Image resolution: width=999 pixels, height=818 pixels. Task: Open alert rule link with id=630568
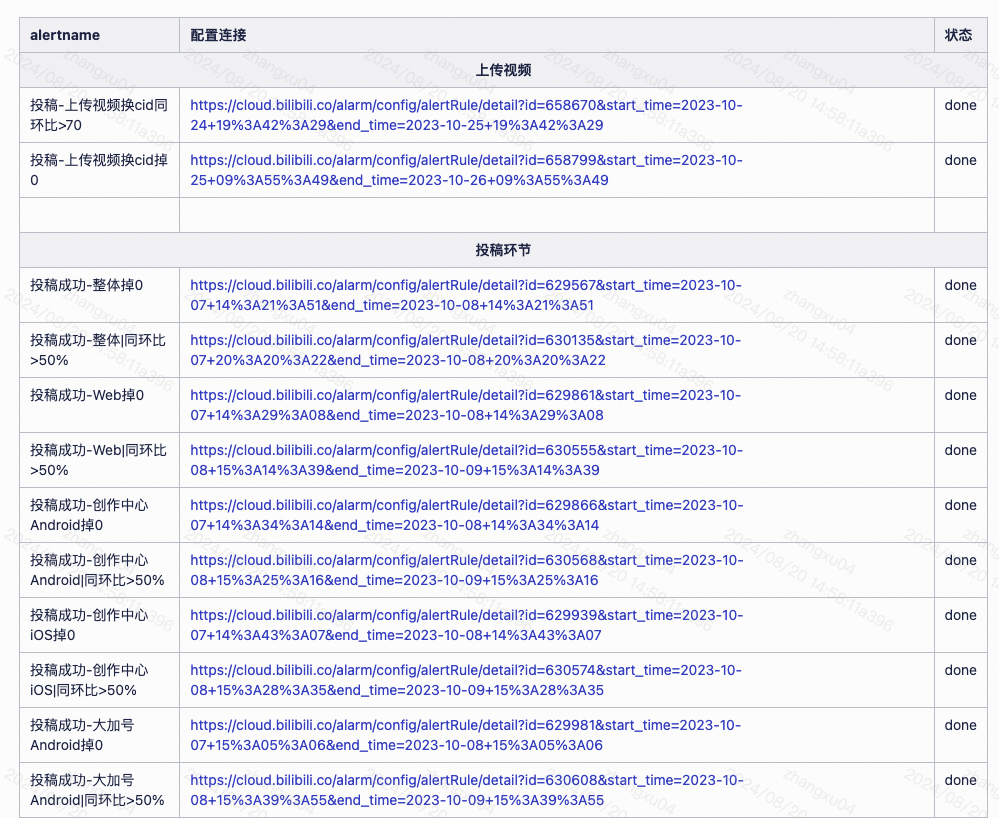(466, 570)
